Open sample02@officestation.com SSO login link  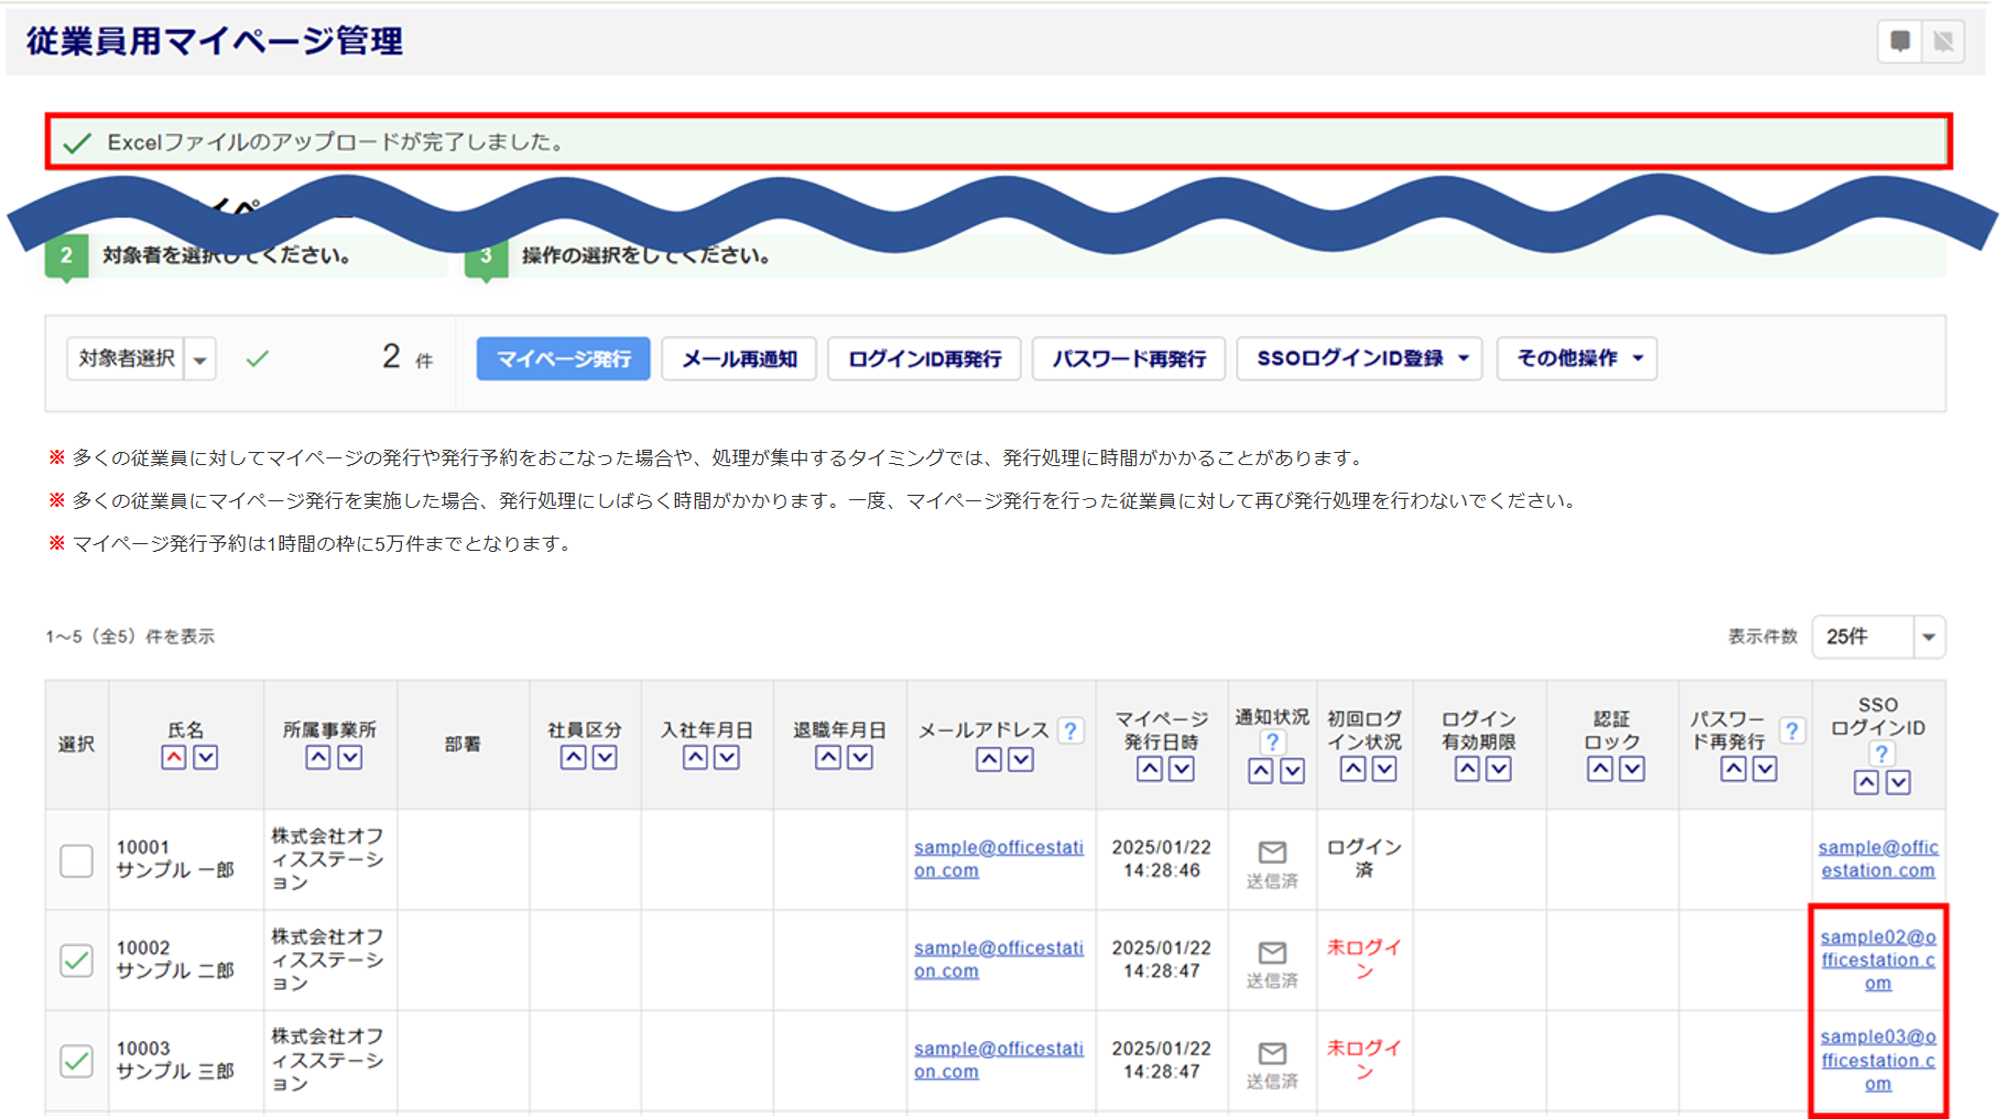(1877, 959)
